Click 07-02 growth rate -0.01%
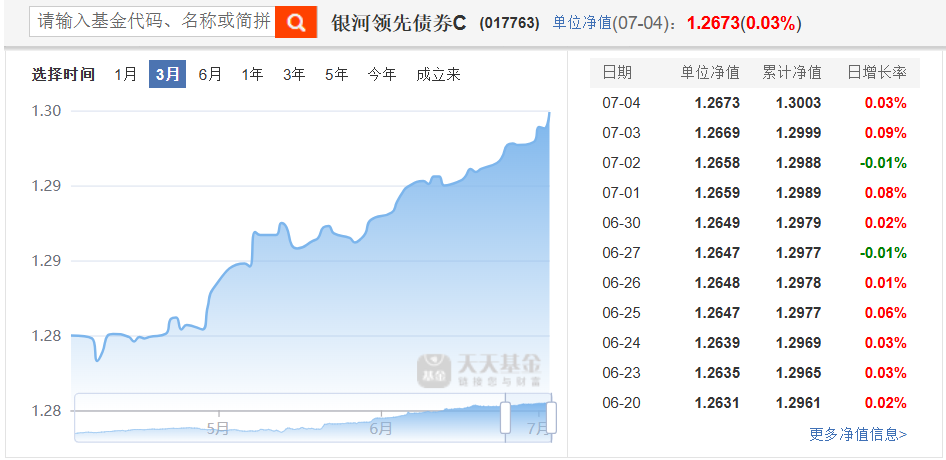This screenshot has width=946, height=460. point(883,163)
